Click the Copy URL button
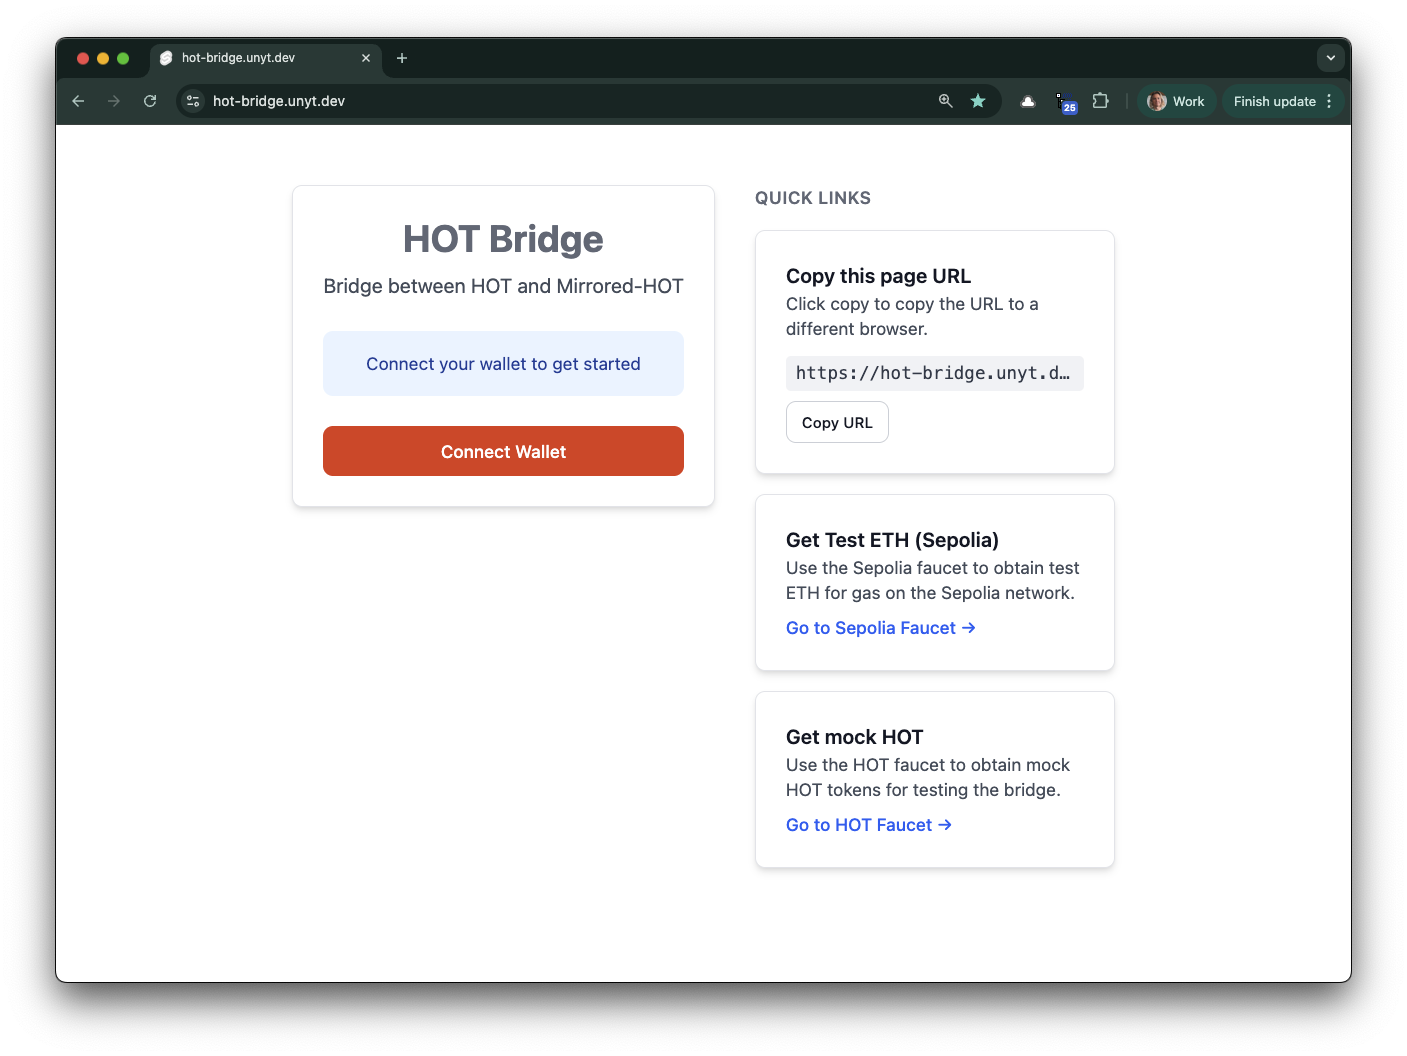The width and height of the screenshot is (1407, 1056). [x=837, y=422]
